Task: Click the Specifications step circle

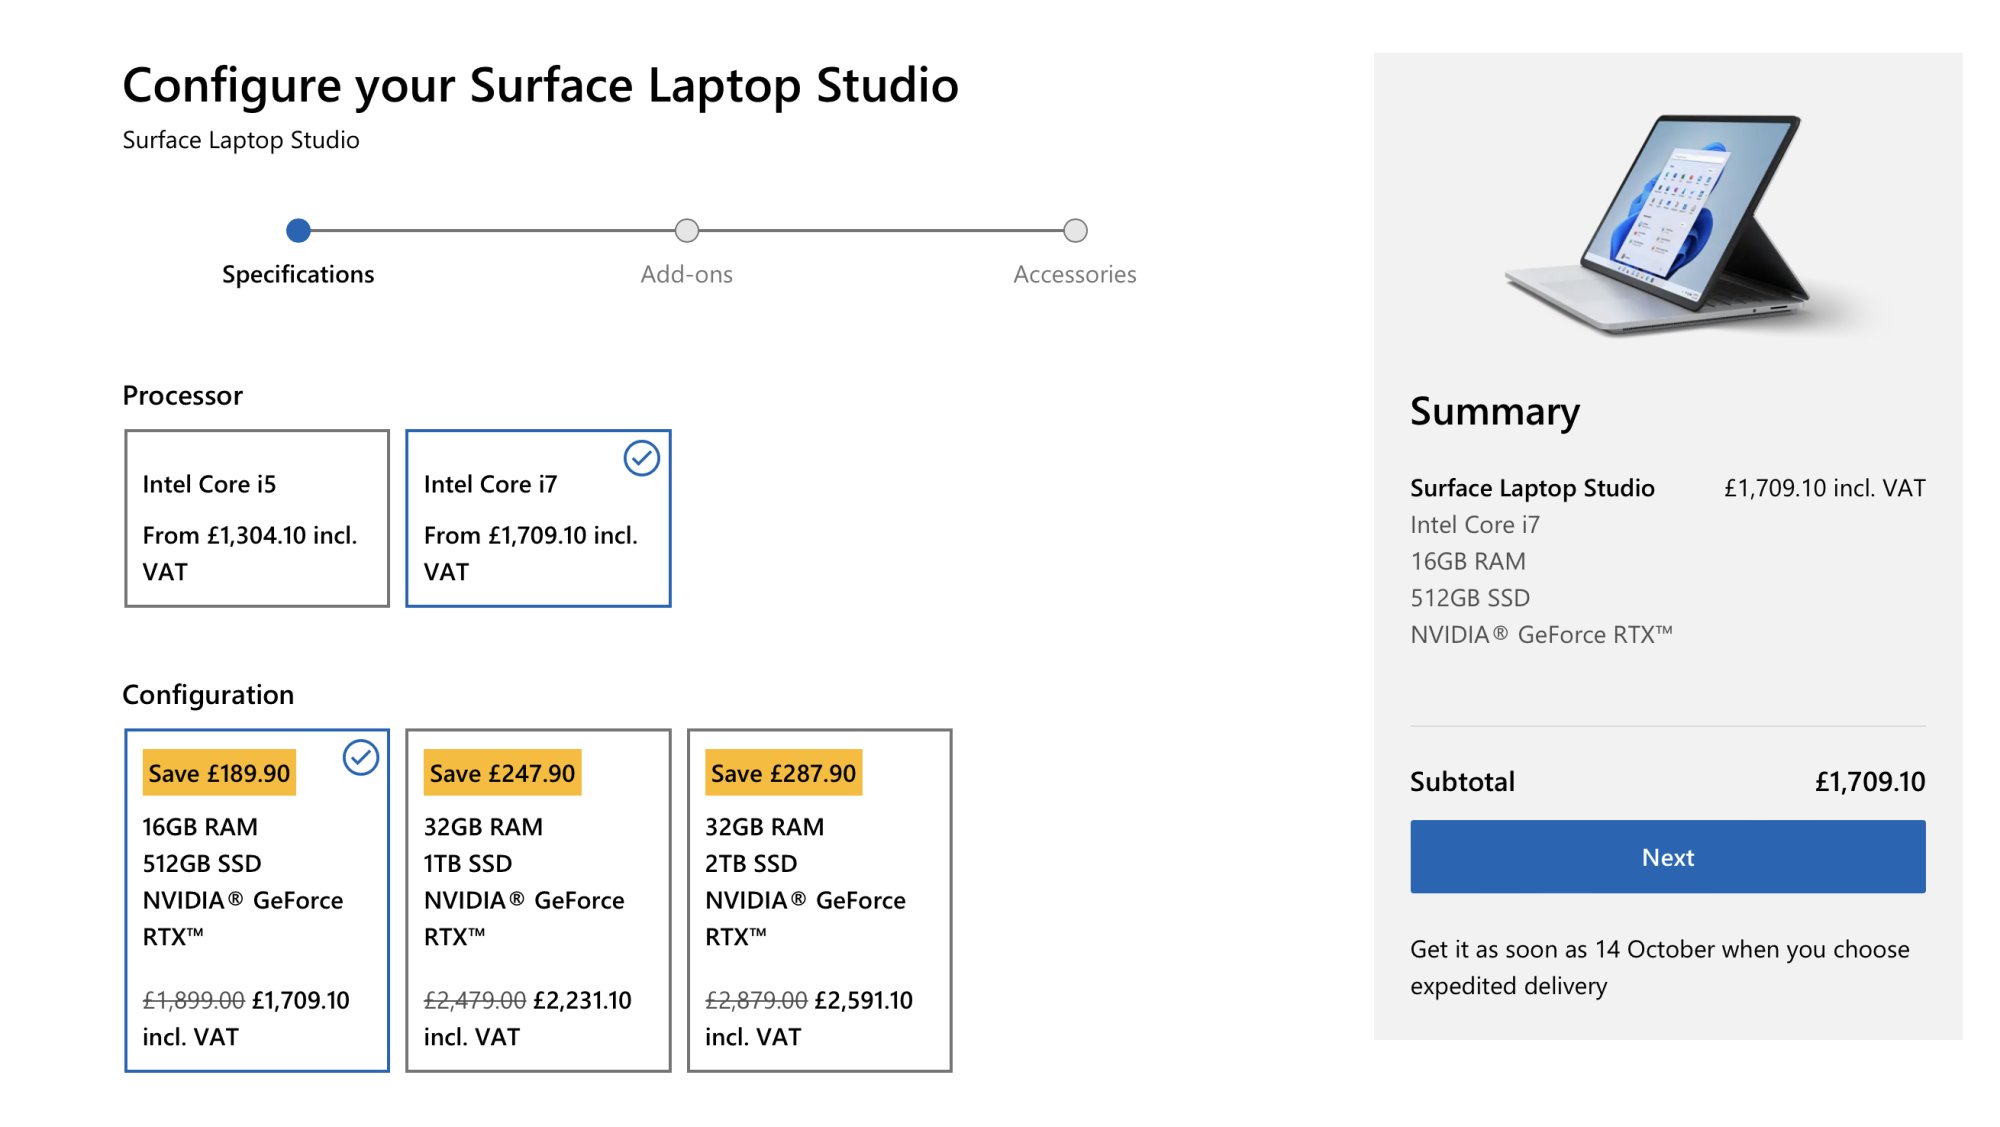Action: pyautogui.click(x=298, y=231)
